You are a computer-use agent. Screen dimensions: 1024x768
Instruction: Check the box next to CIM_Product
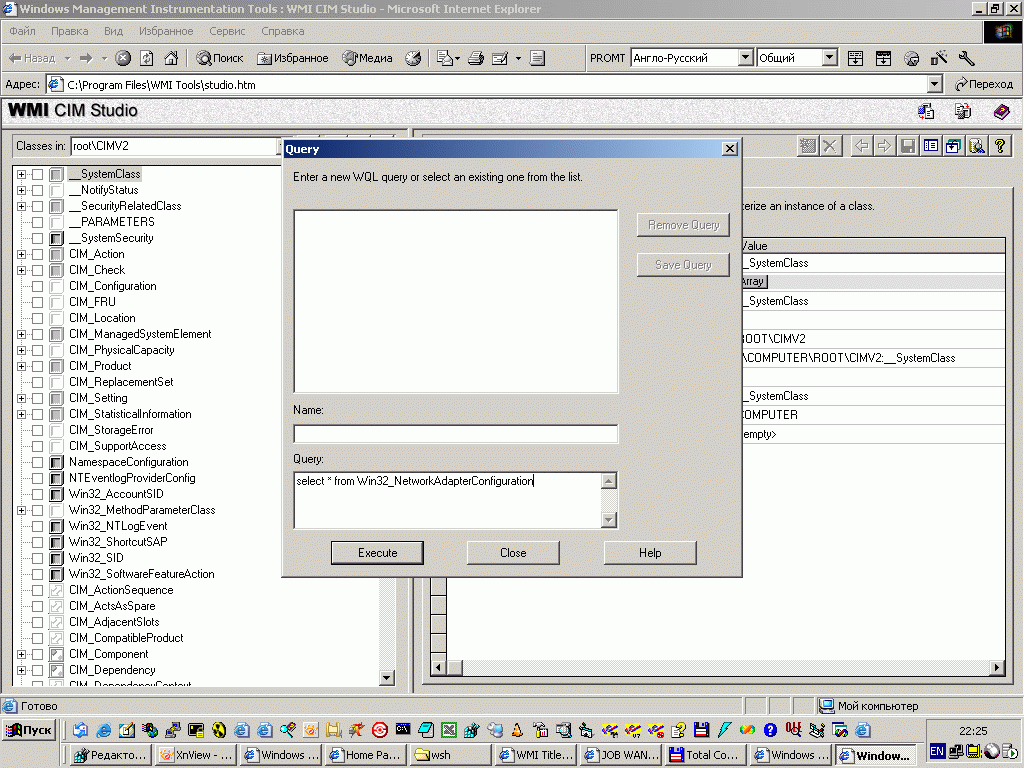pyautogui.click(x=38, y=366)
